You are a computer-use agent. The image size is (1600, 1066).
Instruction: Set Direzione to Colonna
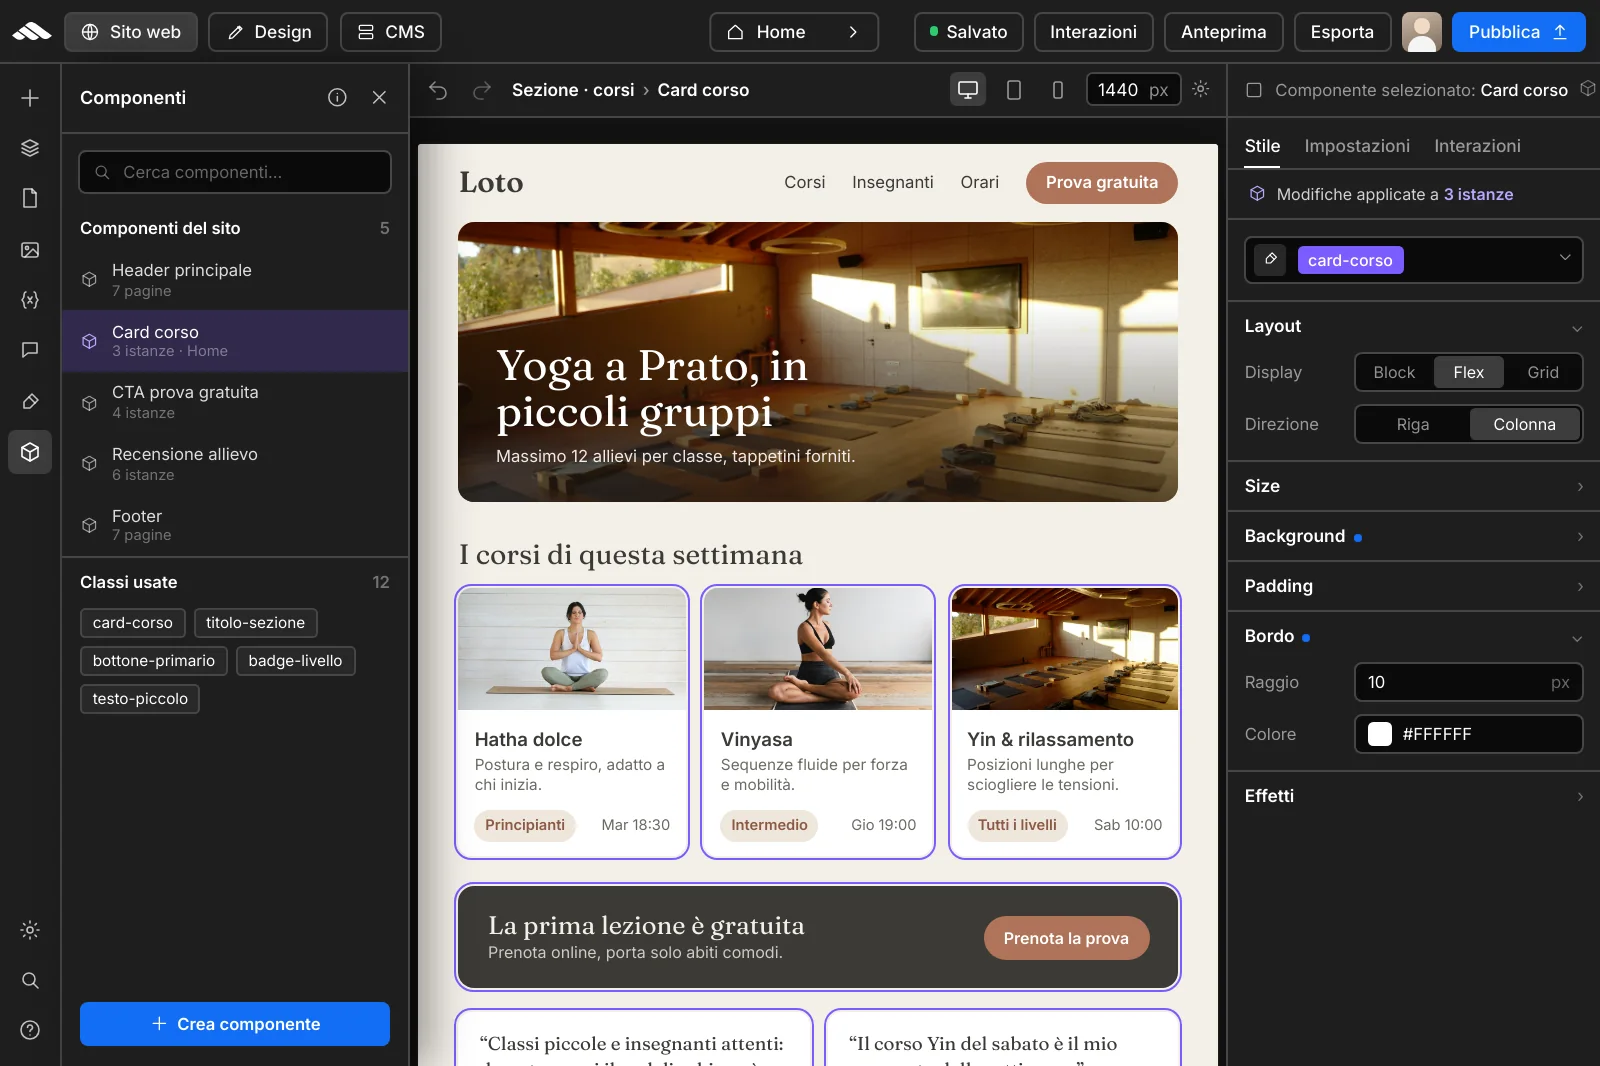[1524, 424]
